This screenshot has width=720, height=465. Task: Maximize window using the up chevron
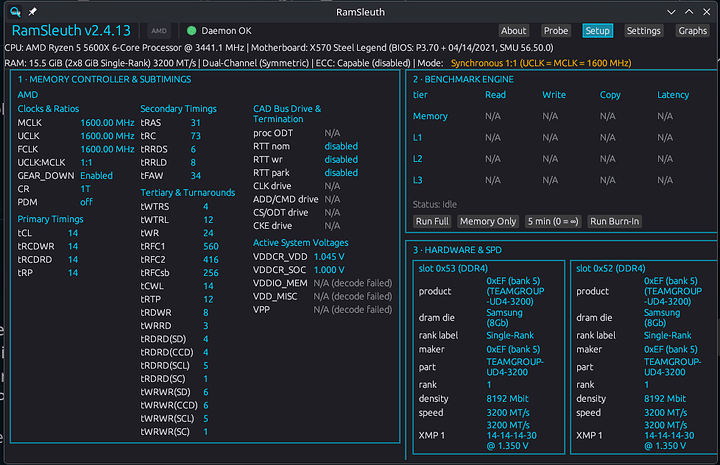689,12
